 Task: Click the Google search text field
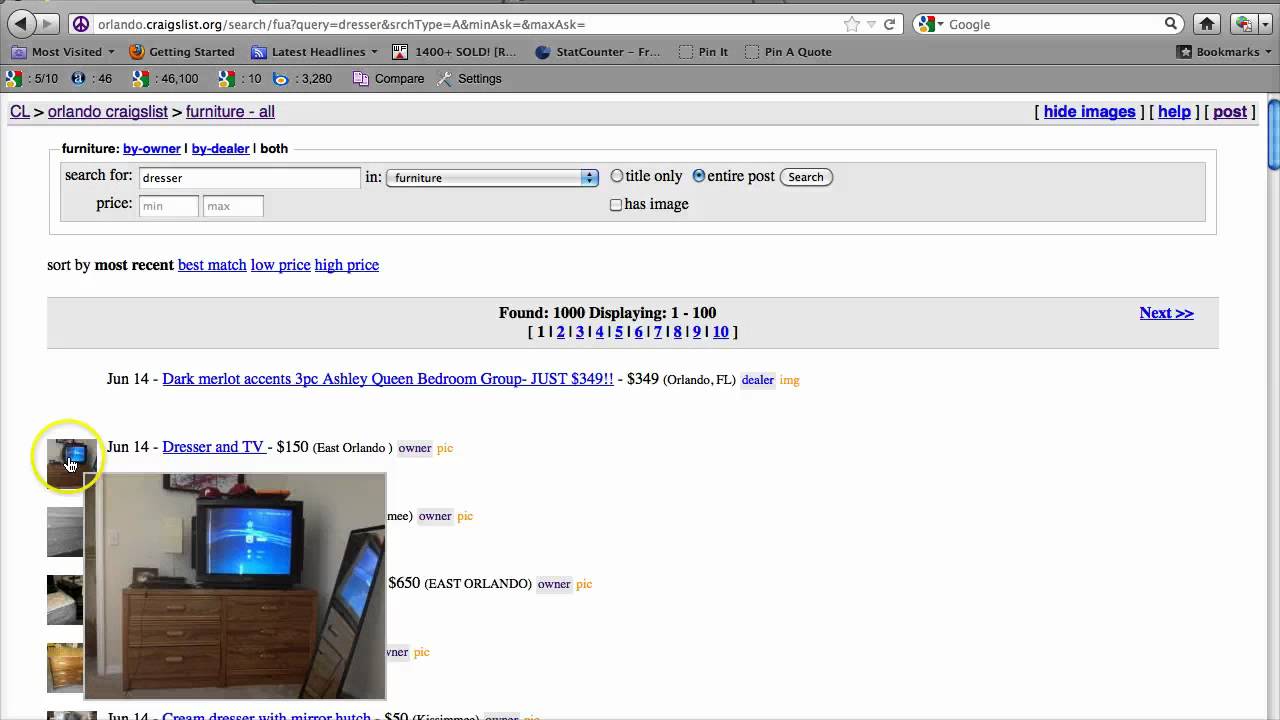[x=1053, y=24]
